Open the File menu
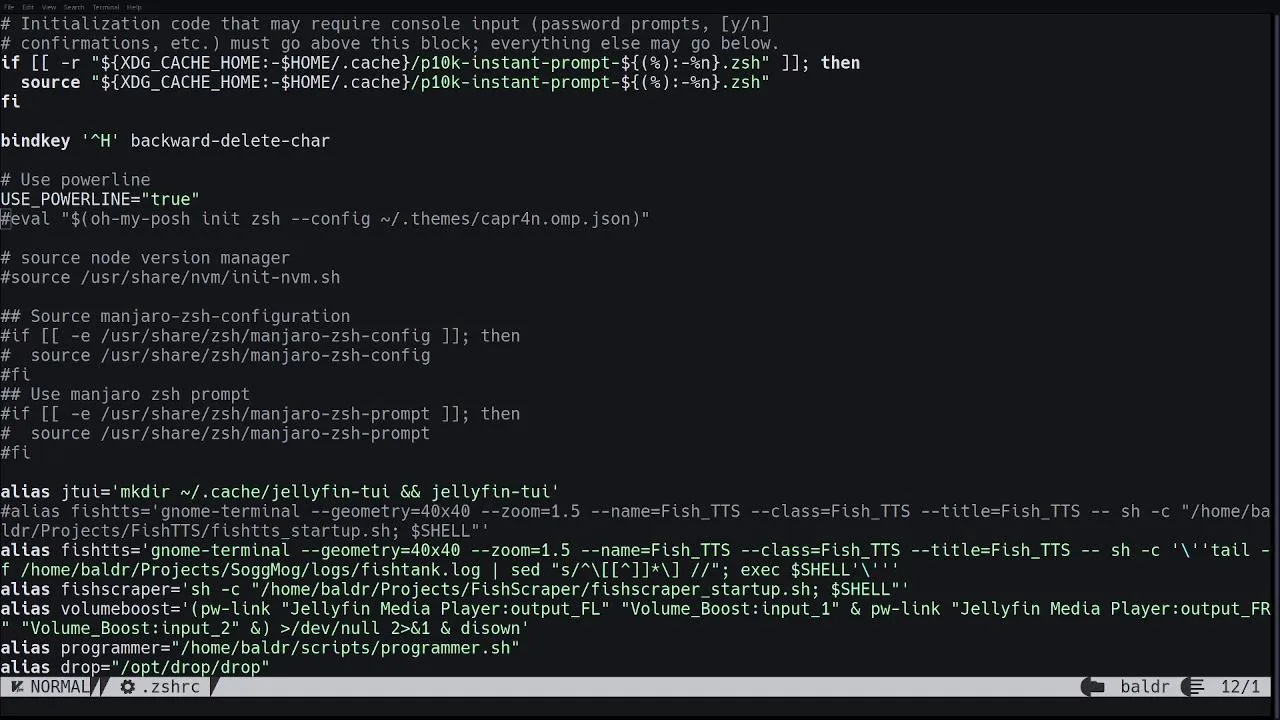1280x720 pixels. (9, 7)
